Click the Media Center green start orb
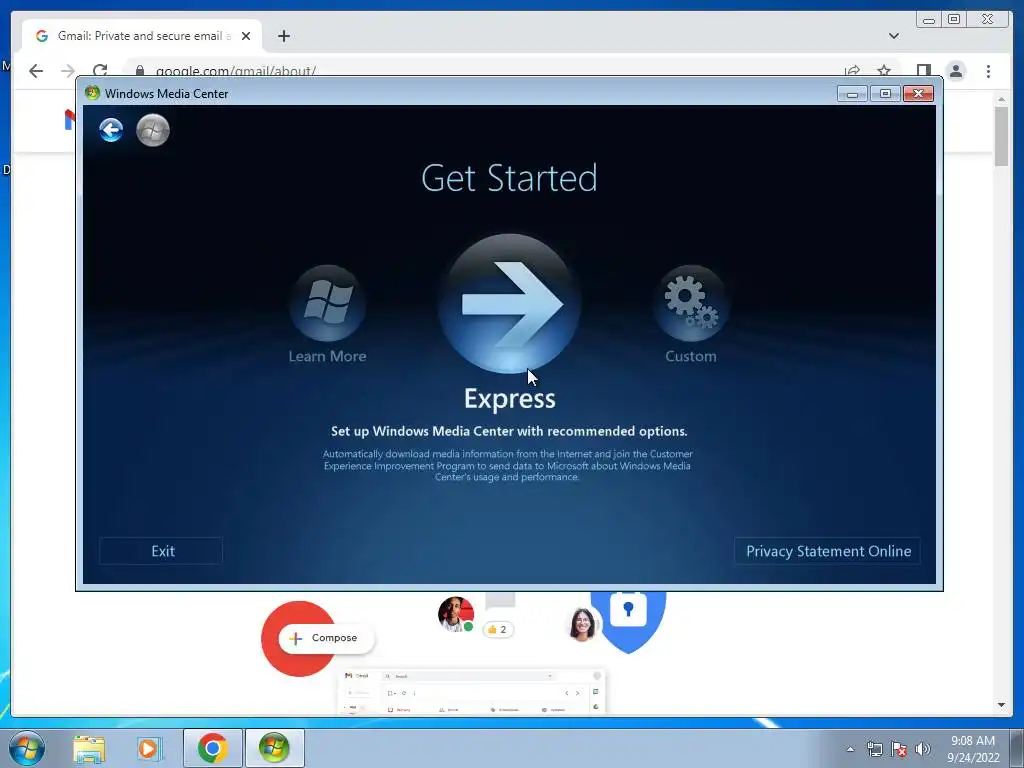Image resolution: width=1024 pixels, height=768 pixels. pyautogui.click(x=153, y=130)
